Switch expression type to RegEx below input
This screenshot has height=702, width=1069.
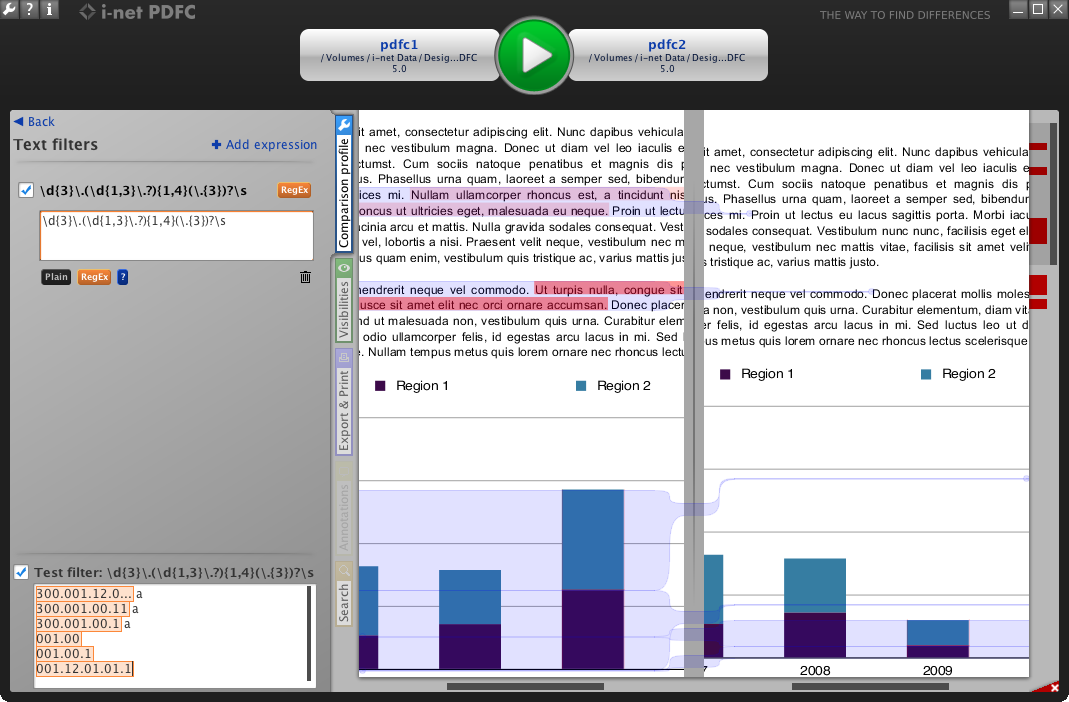pyautogui.click(x=94, y=277)
